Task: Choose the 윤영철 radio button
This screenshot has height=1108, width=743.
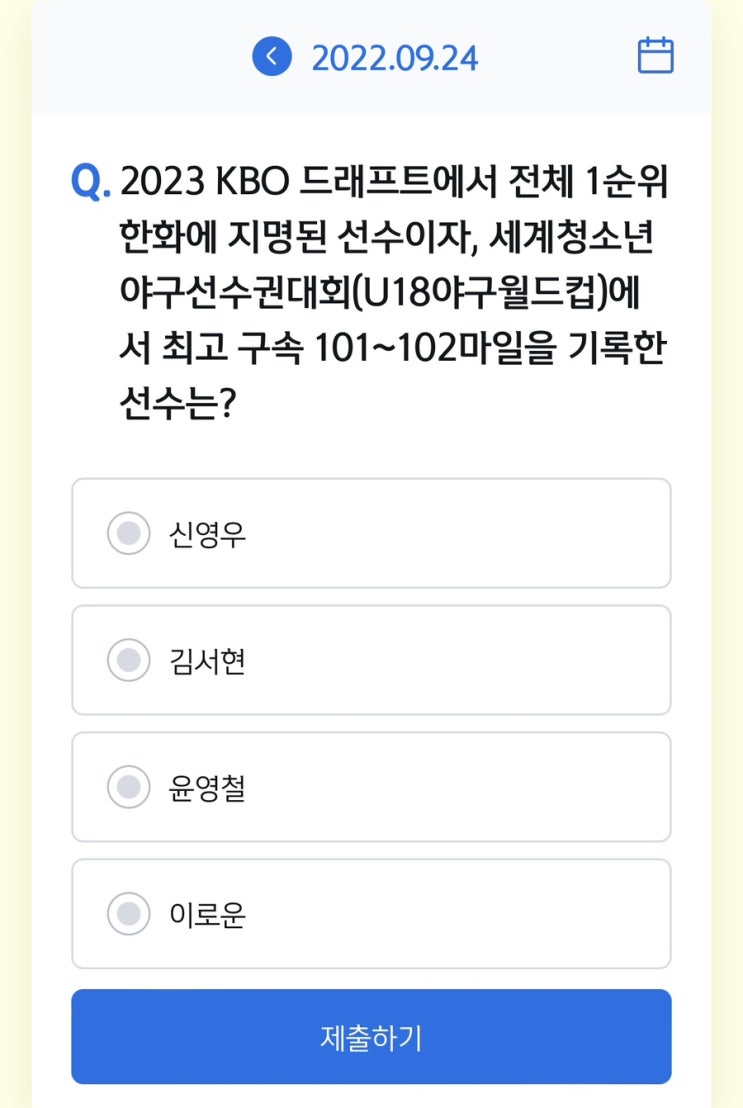Action: pos(128,787)
